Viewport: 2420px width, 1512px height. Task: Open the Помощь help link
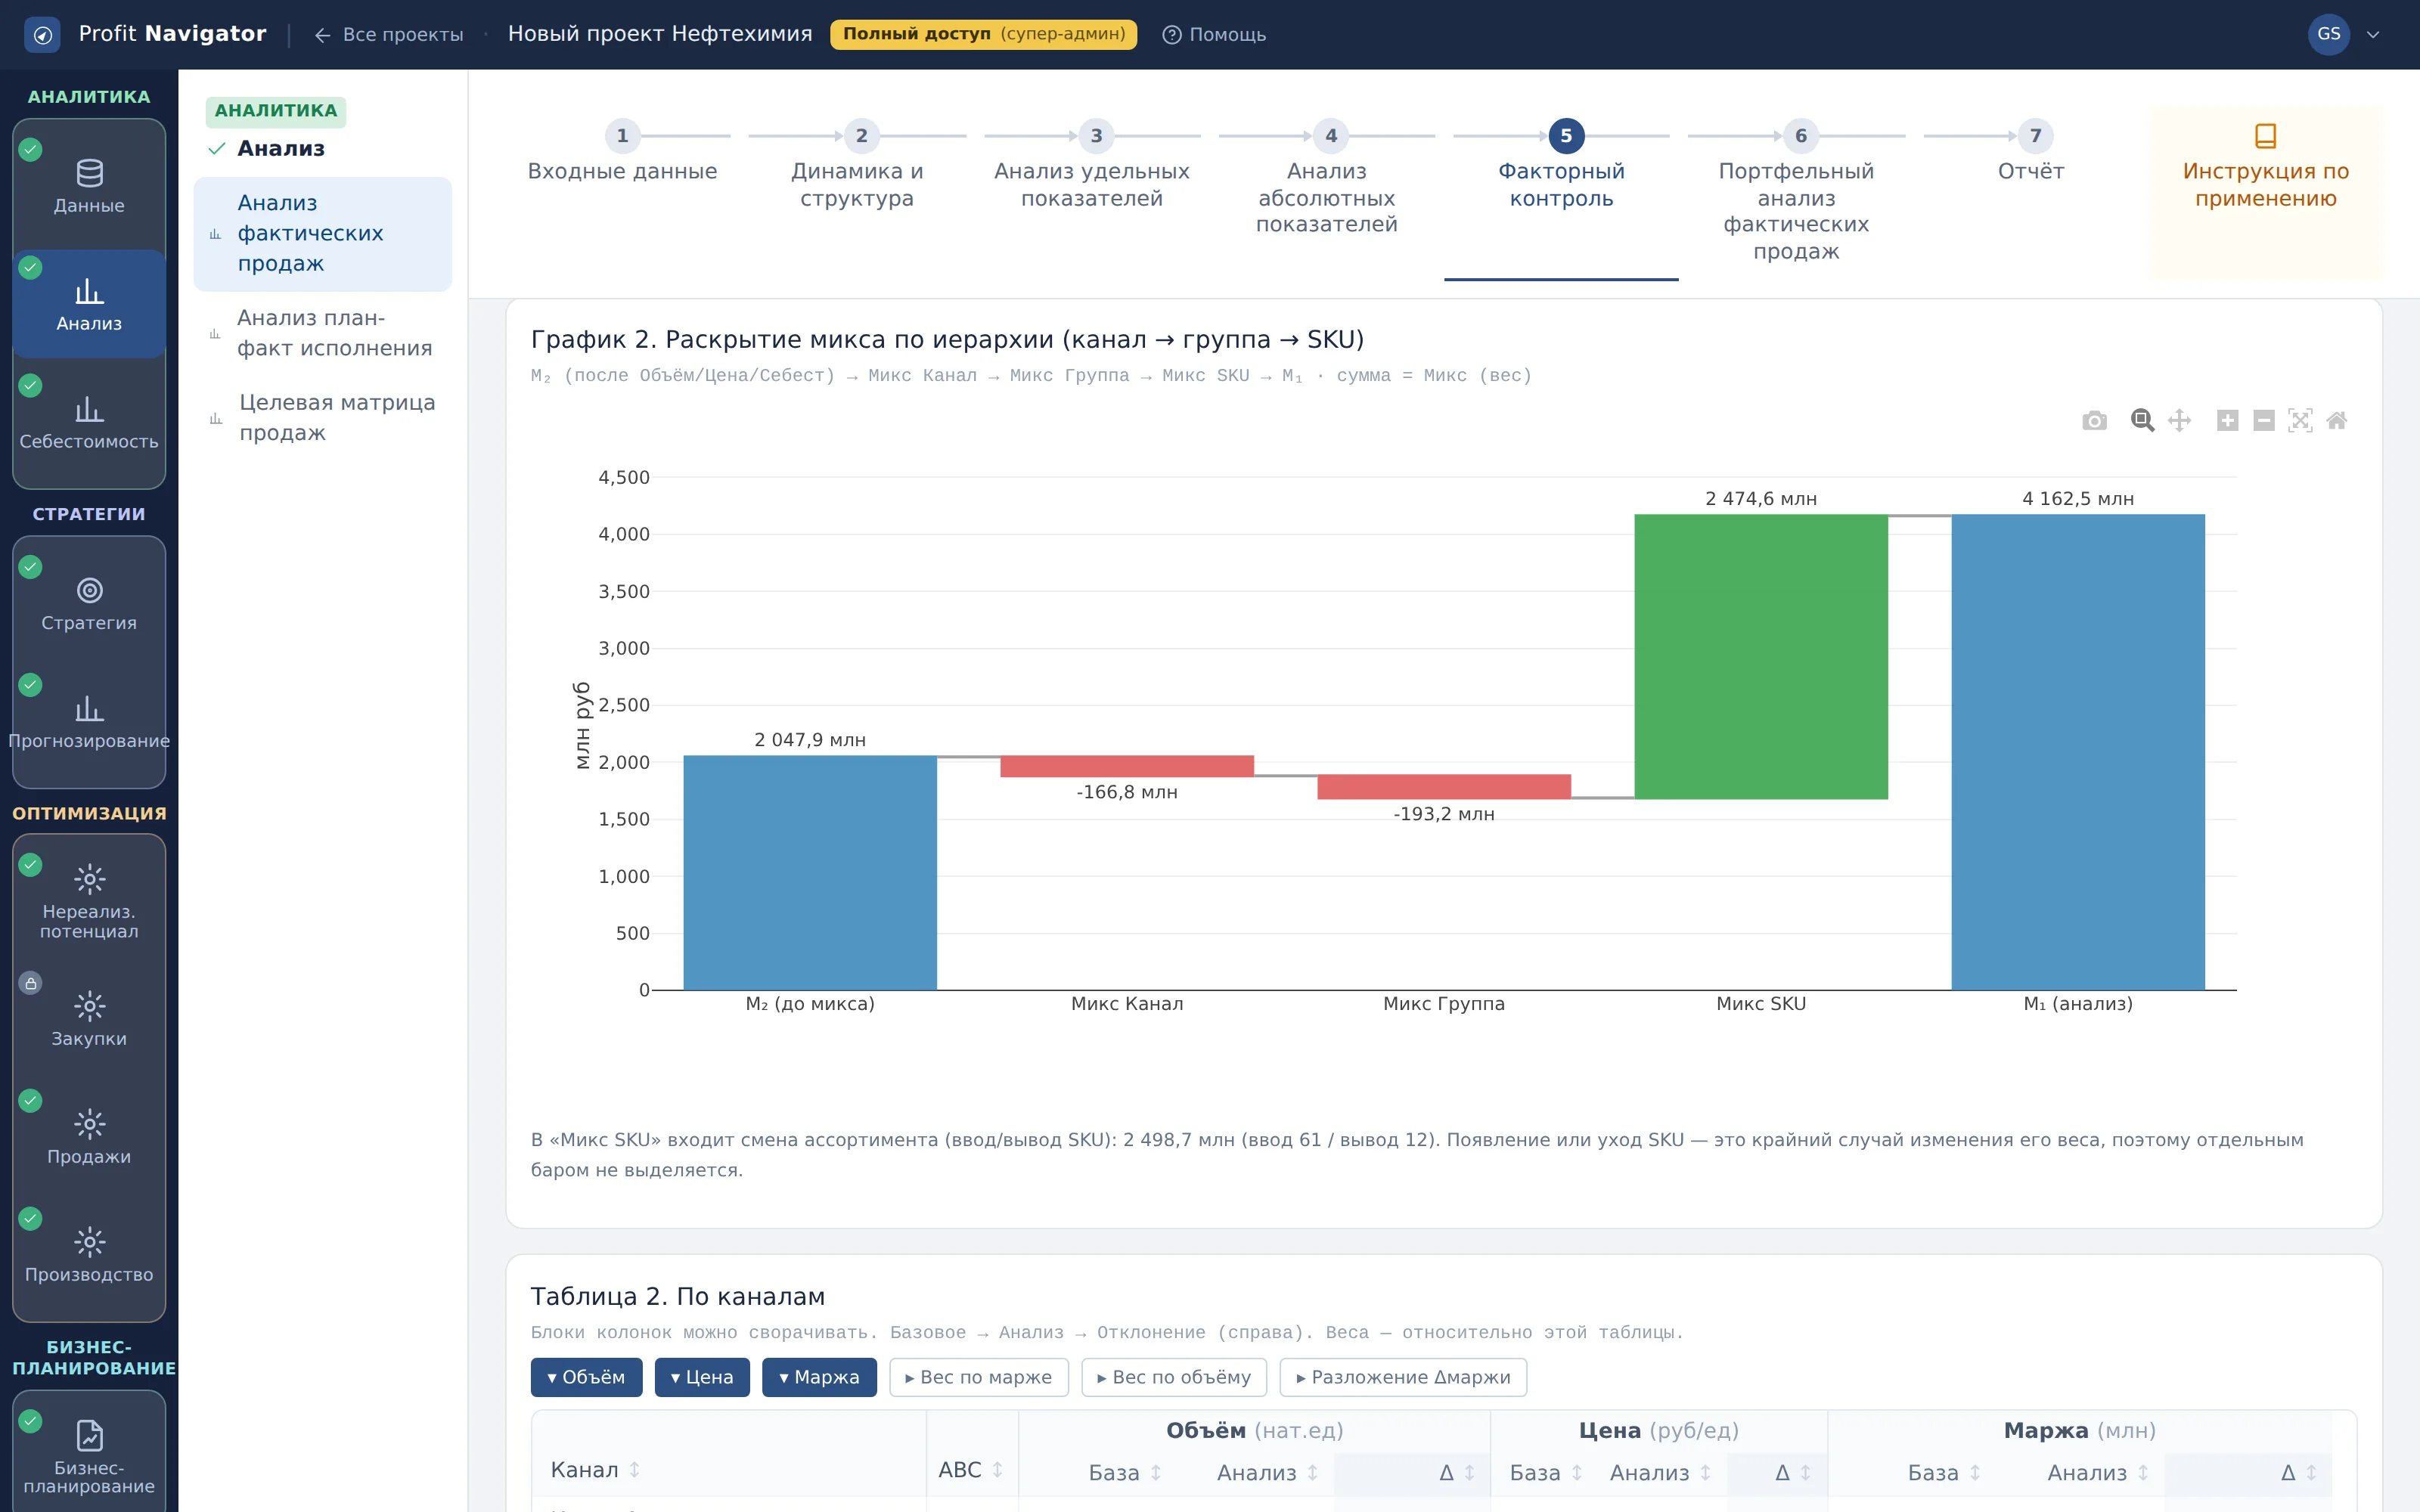[x=1214, y=35]
